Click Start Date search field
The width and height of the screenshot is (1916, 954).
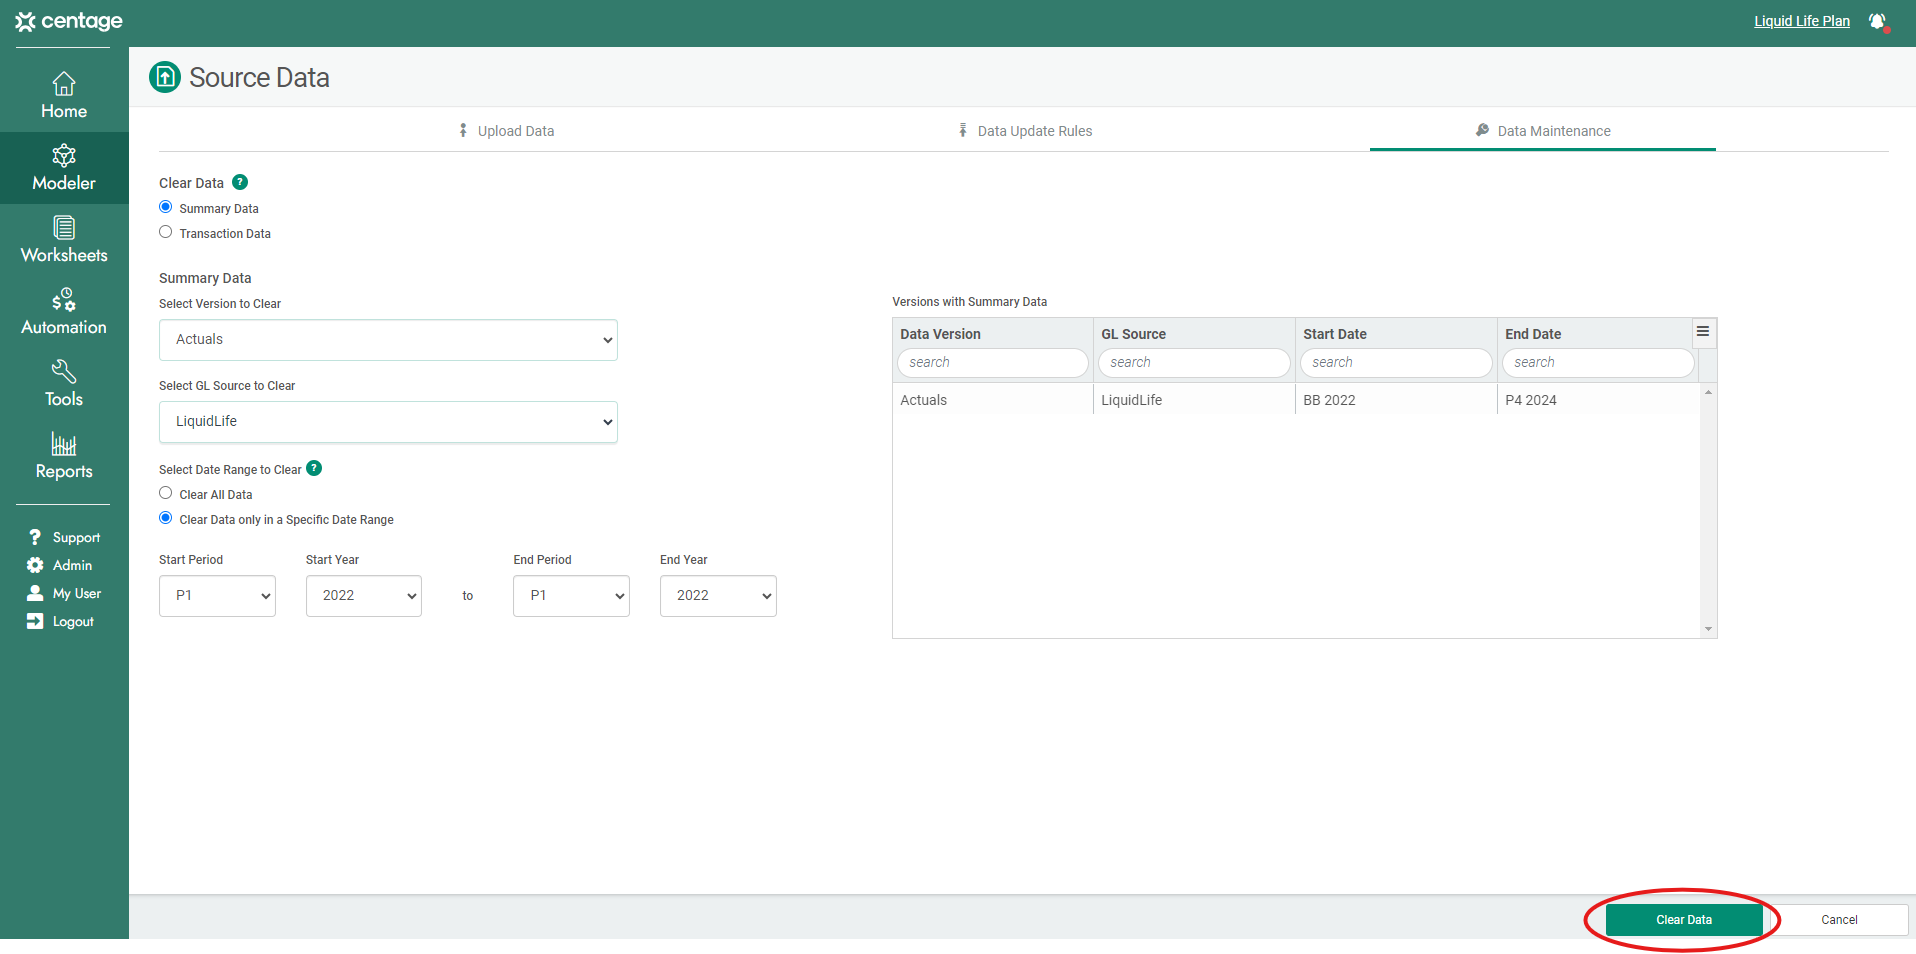[1396, 363]
